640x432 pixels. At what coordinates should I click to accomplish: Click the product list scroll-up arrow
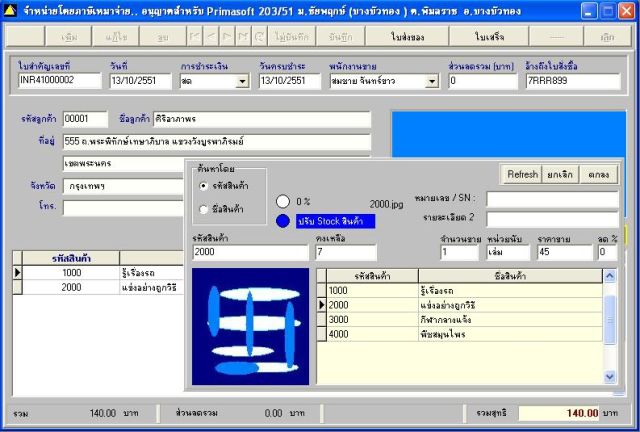[x=610, y=275]
